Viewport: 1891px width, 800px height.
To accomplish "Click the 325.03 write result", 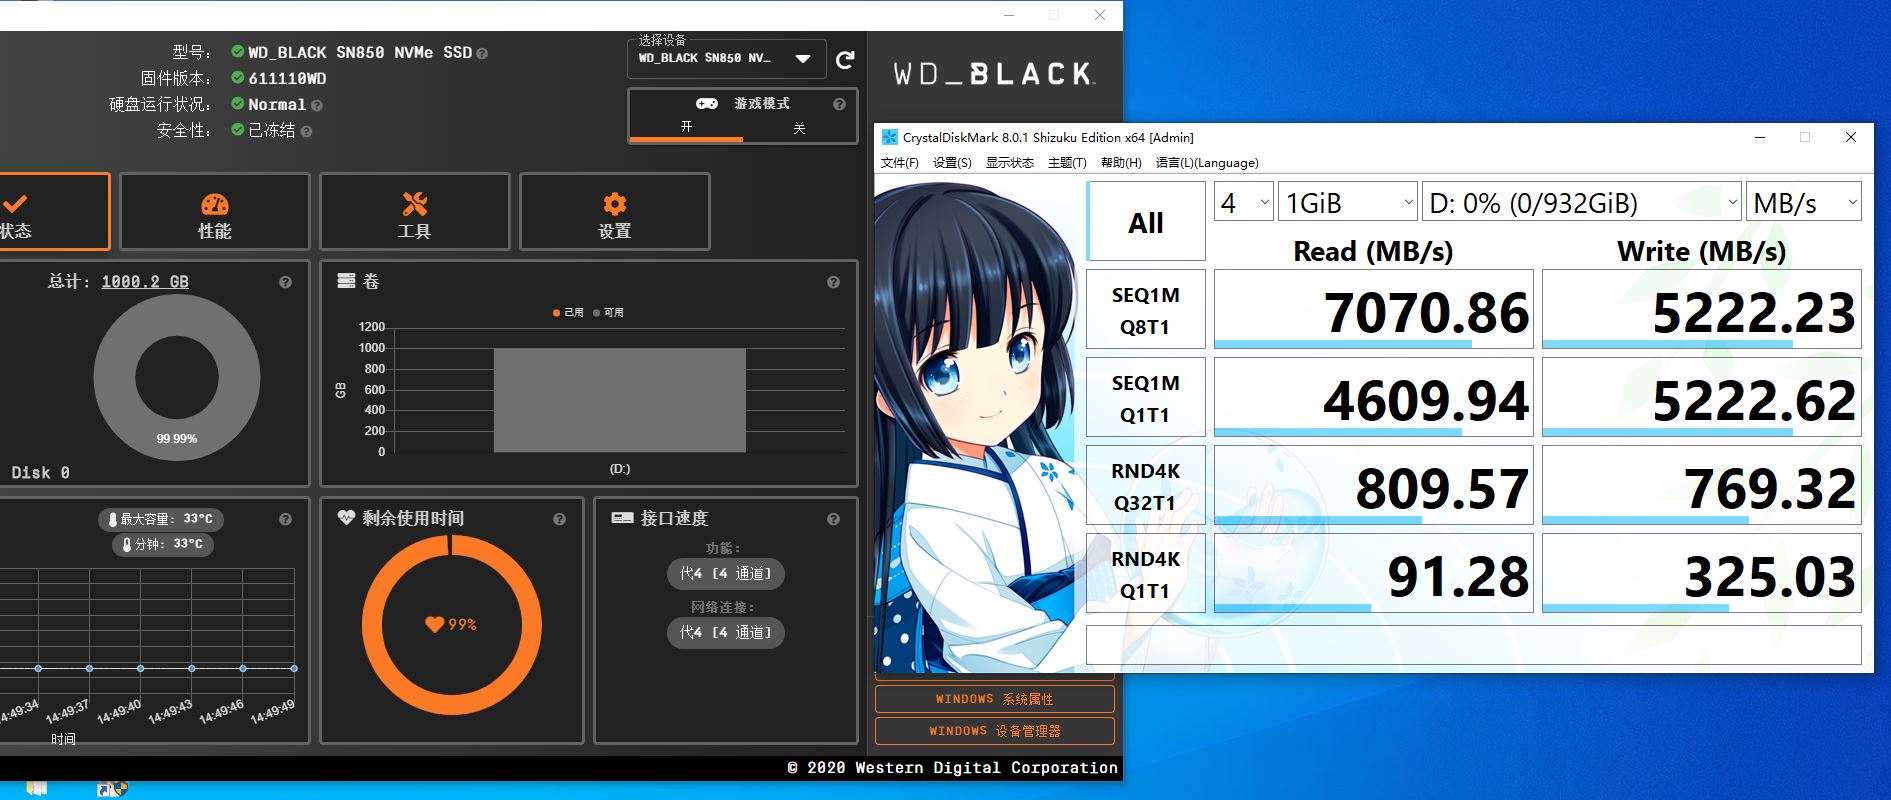I will [x=1702, y=573].
